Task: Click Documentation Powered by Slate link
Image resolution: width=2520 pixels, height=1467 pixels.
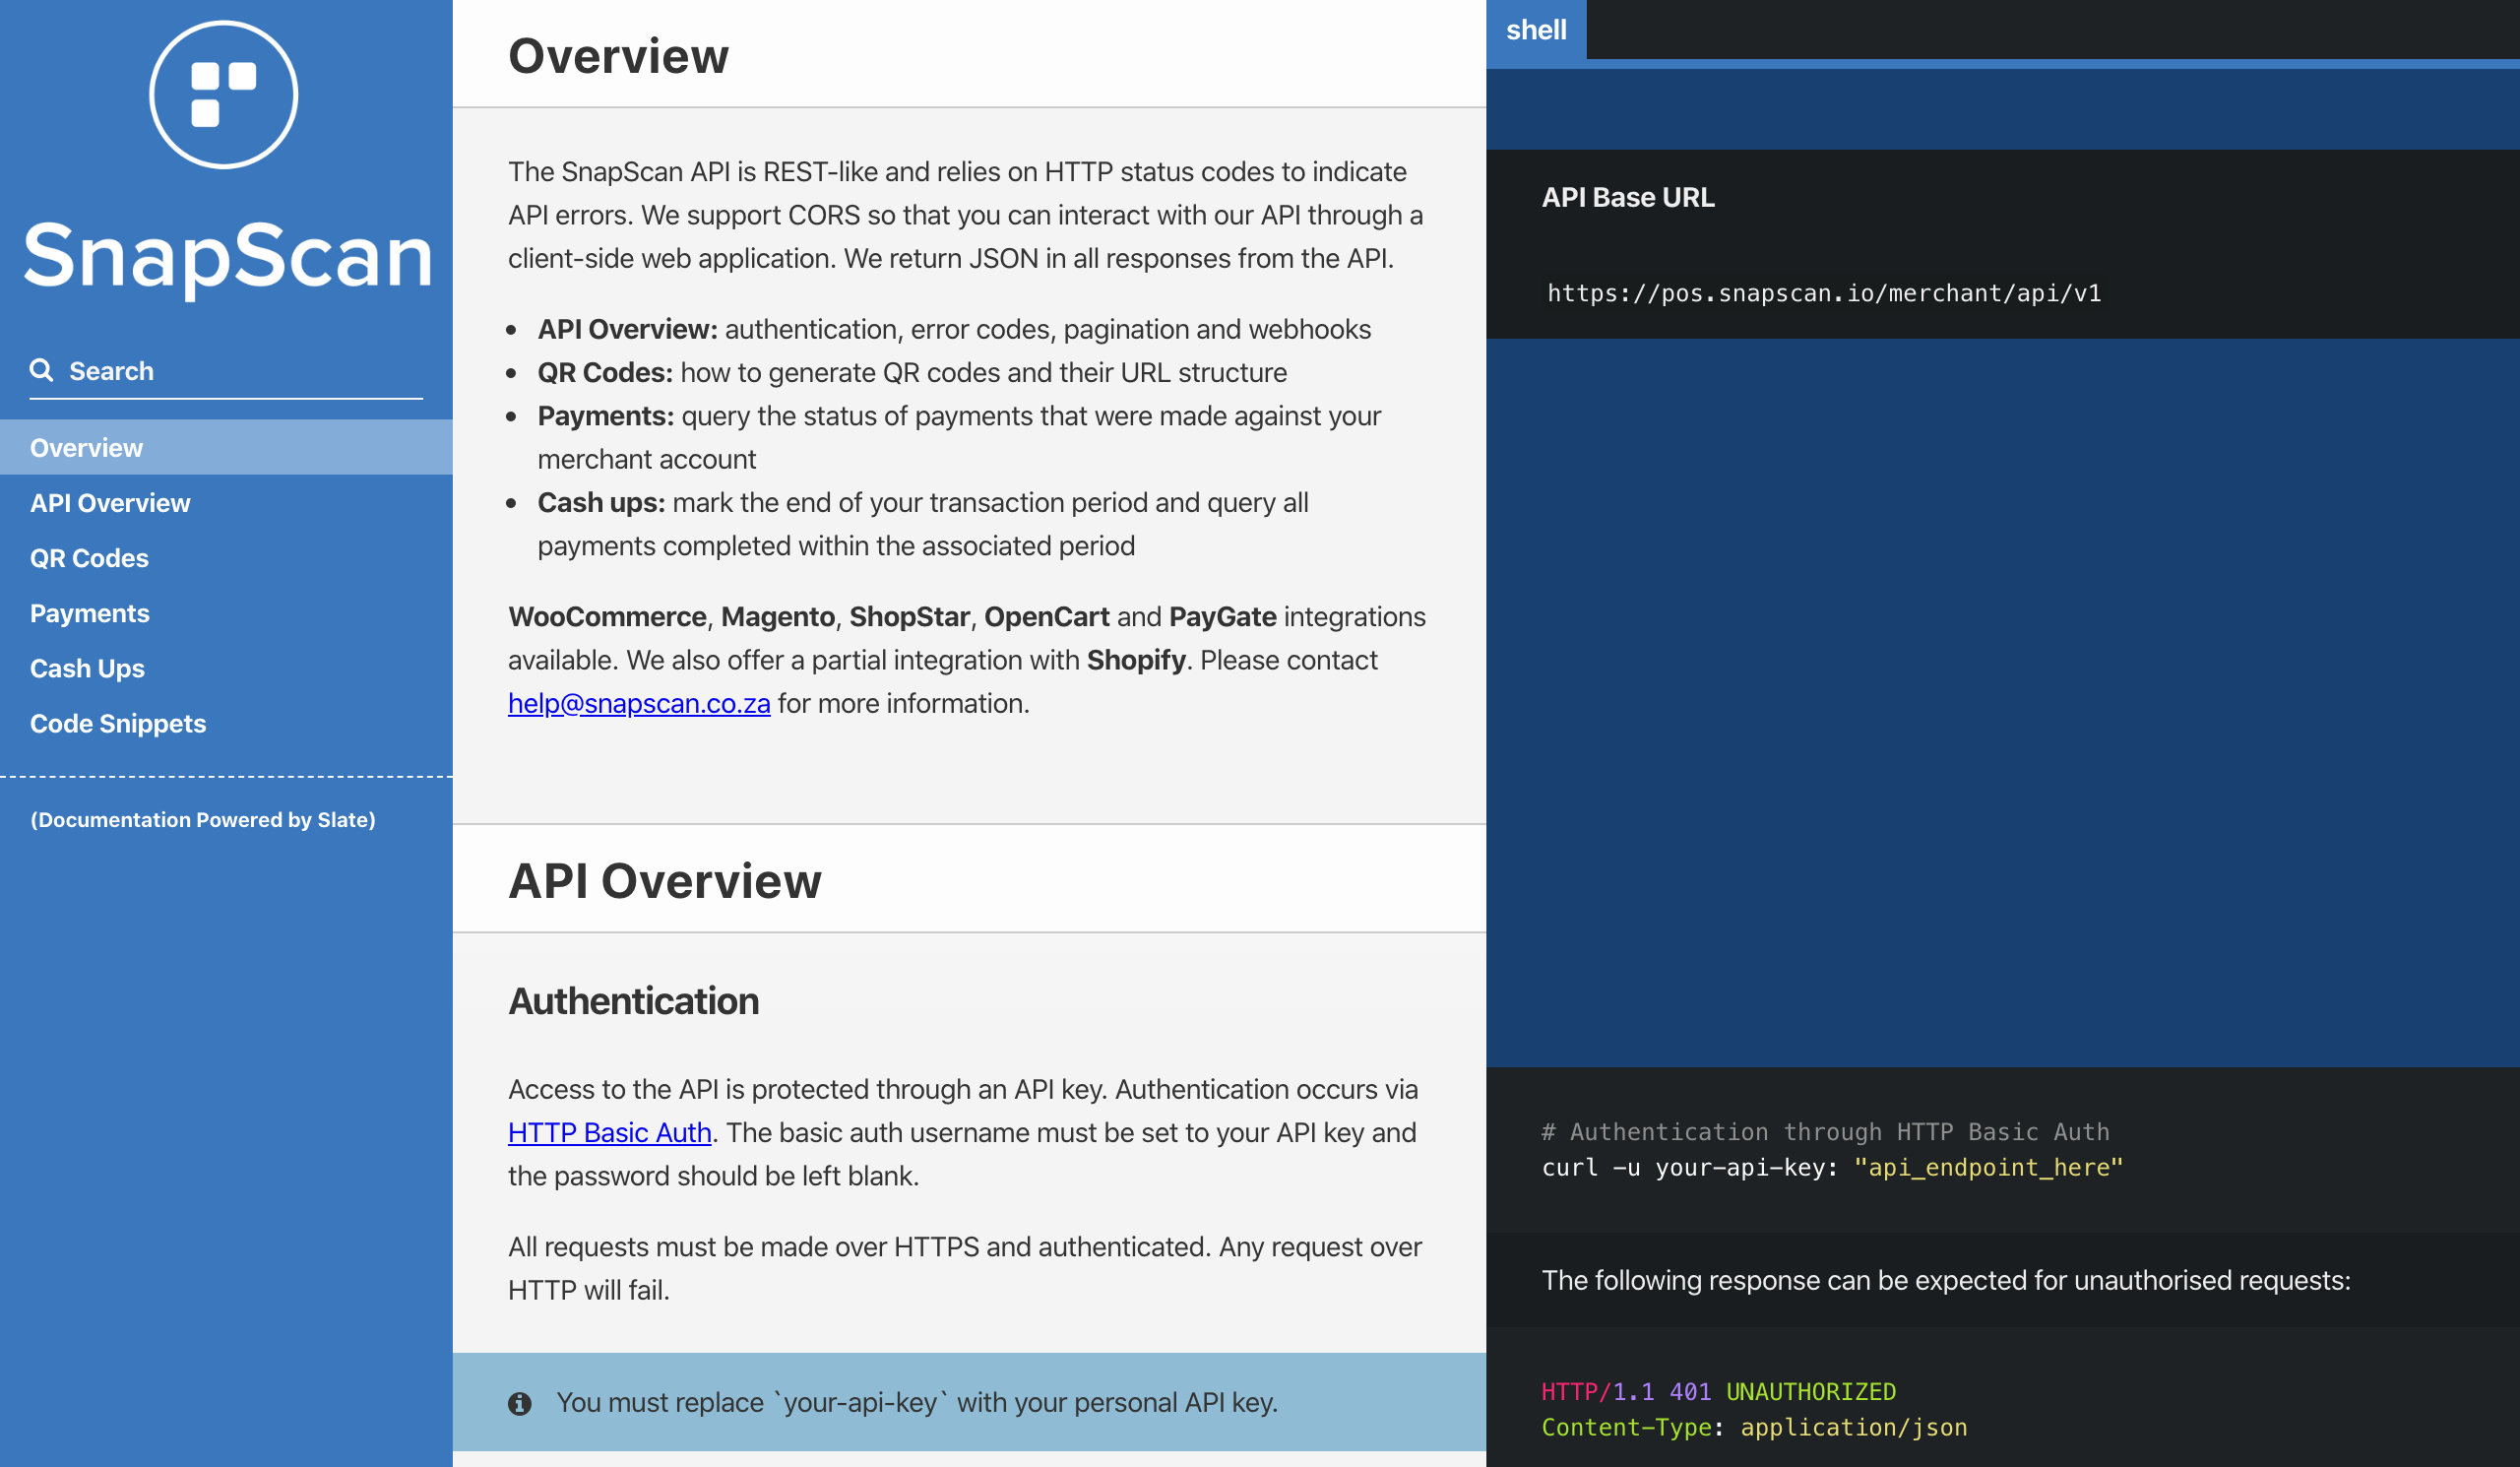Action: [x=203, y=819]
